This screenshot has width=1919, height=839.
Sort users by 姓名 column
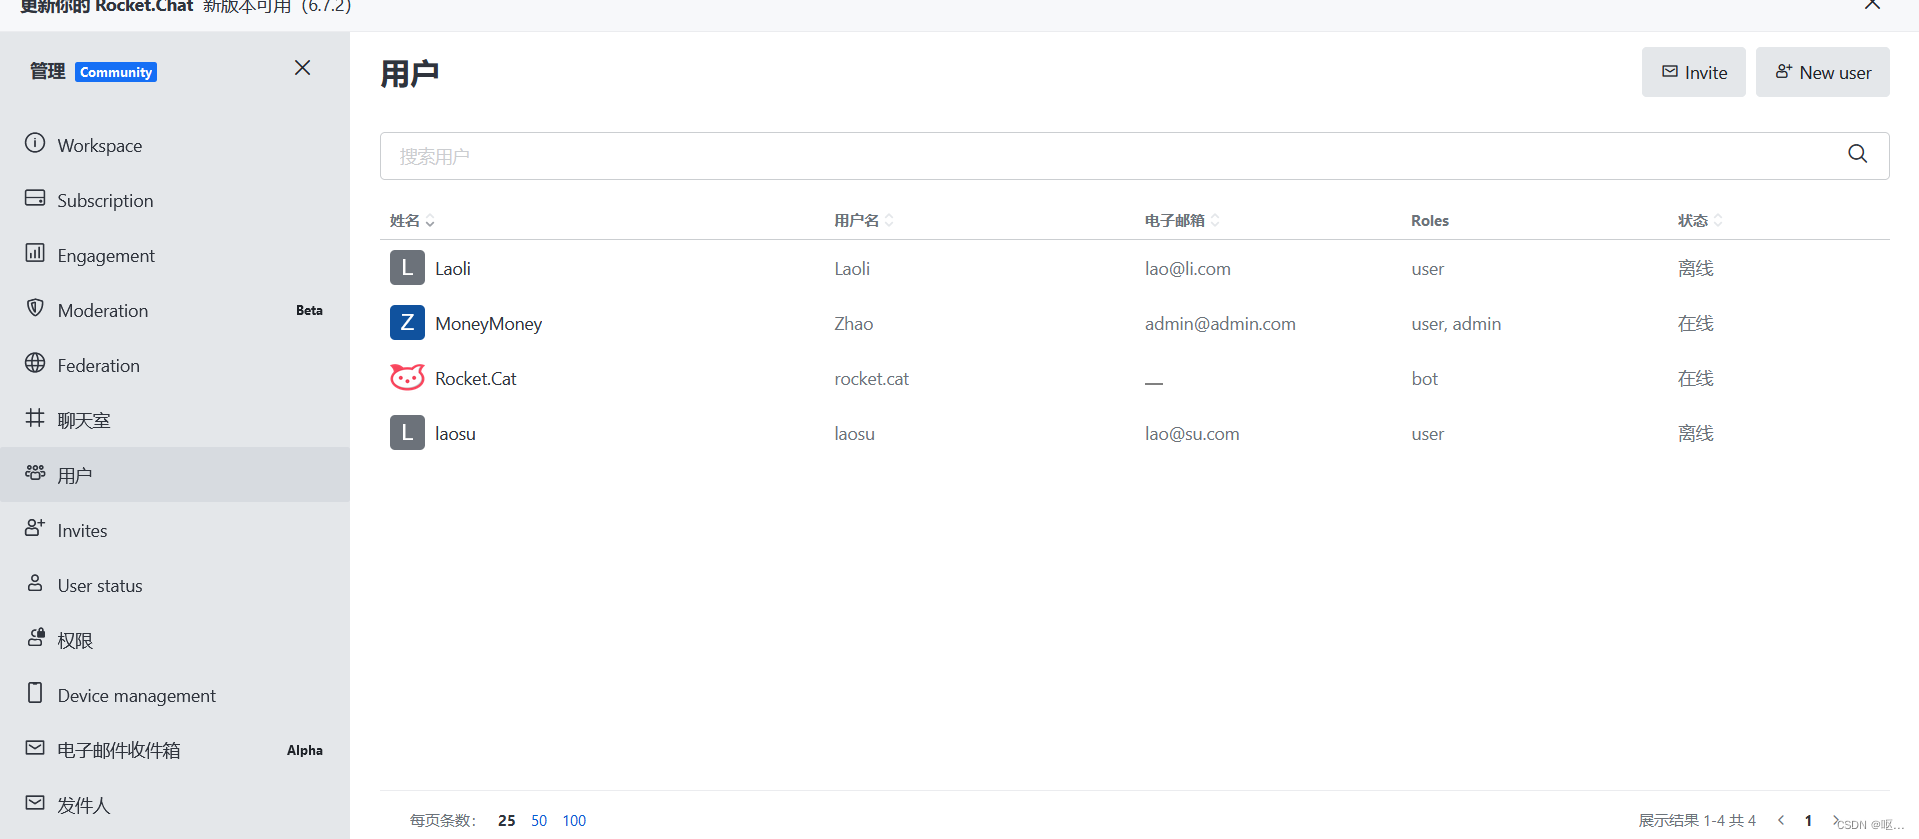pyautogui.click(x=412, y=220)
